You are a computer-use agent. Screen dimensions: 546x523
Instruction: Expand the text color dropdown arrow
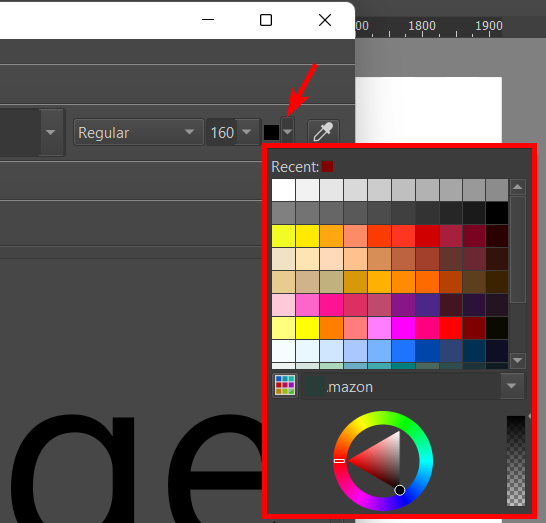(288, 132)
